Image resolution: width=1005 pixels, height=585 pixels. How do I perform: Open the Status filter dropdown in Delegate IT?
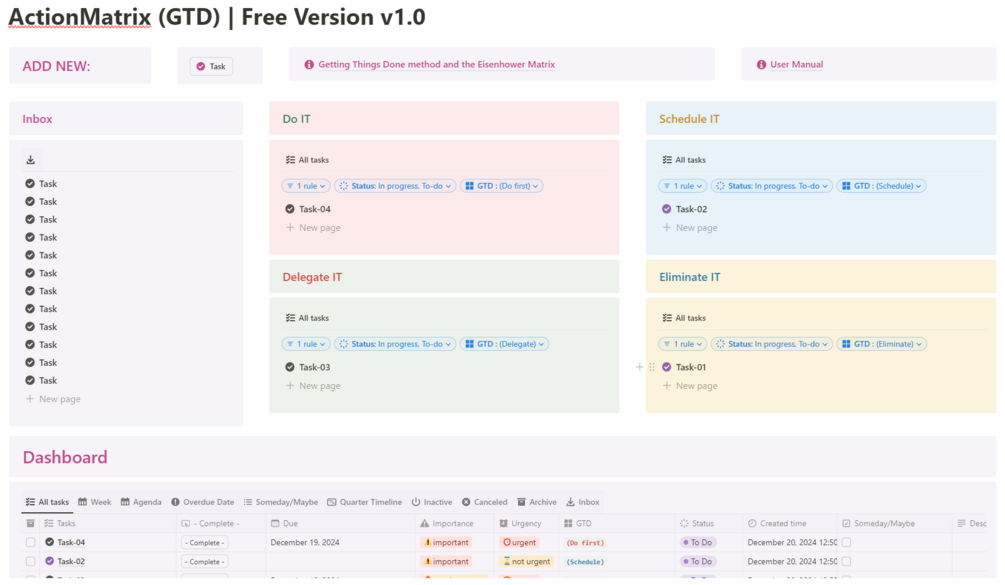[395, 344]
